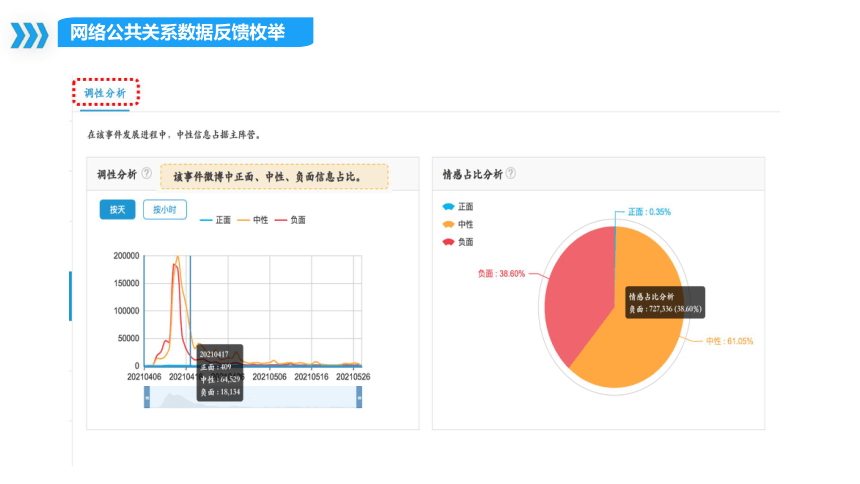
Task: Click the triple chevron icon in header
Action: [x=30, y=36]
